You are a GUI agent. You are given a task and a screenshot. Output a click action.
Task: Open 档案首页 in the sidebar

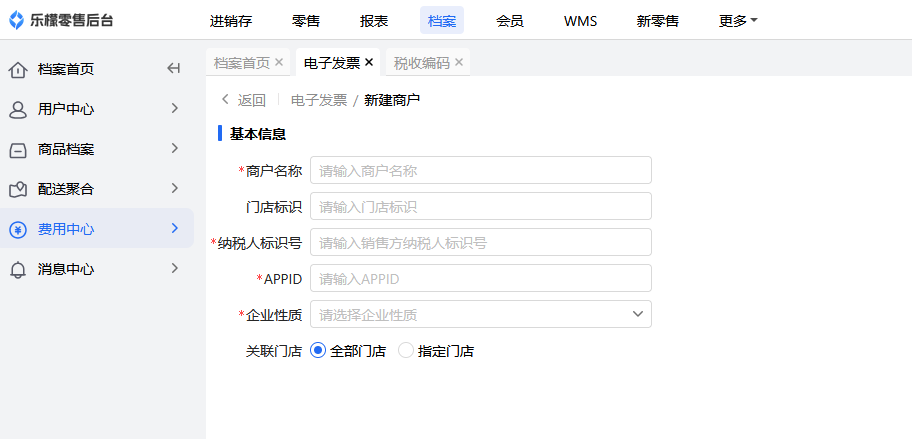point(66,70)
